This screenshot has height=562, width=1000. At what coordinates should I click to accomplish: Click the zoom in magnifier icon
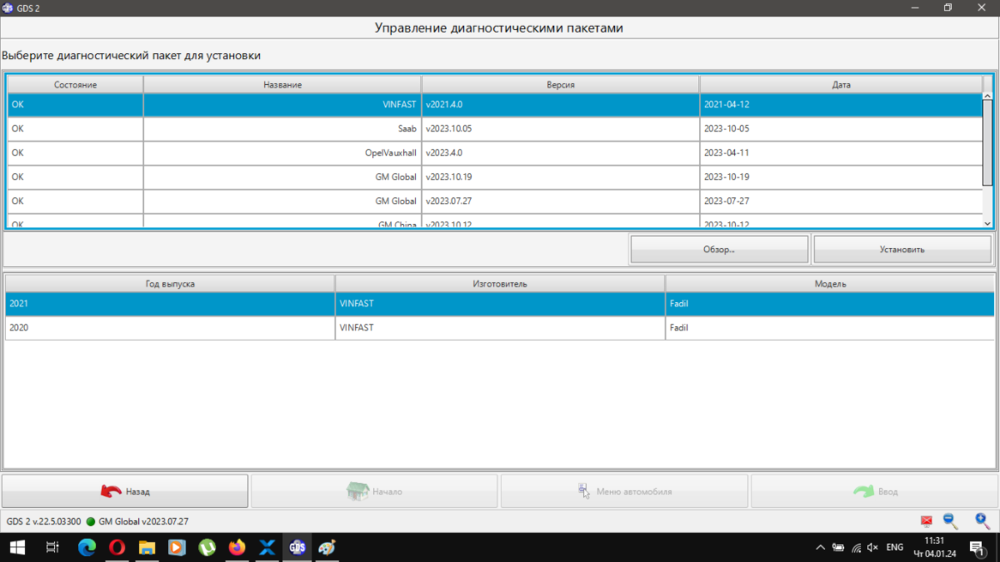[x=982, y=521]
